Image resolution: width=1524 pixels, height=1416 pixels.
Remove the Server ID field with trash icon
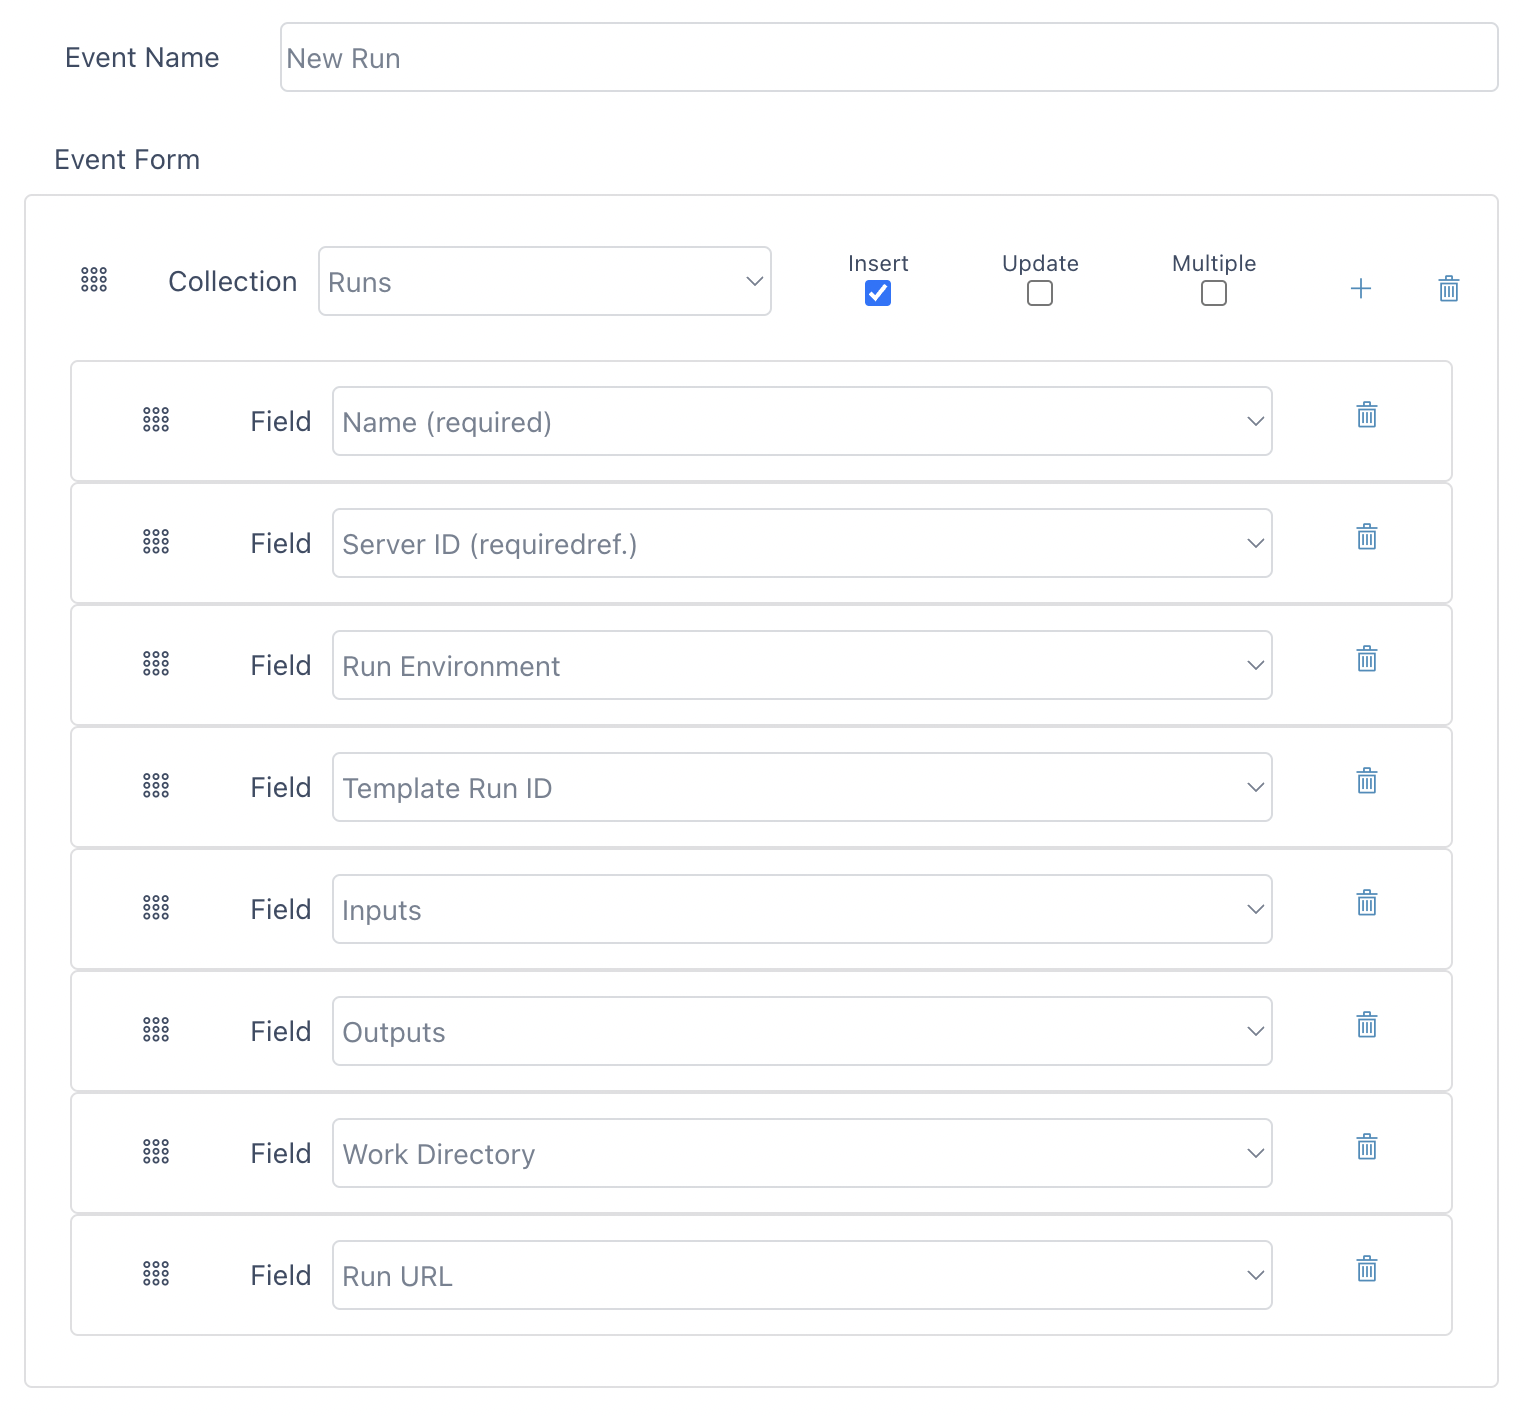click(1366, 537)
